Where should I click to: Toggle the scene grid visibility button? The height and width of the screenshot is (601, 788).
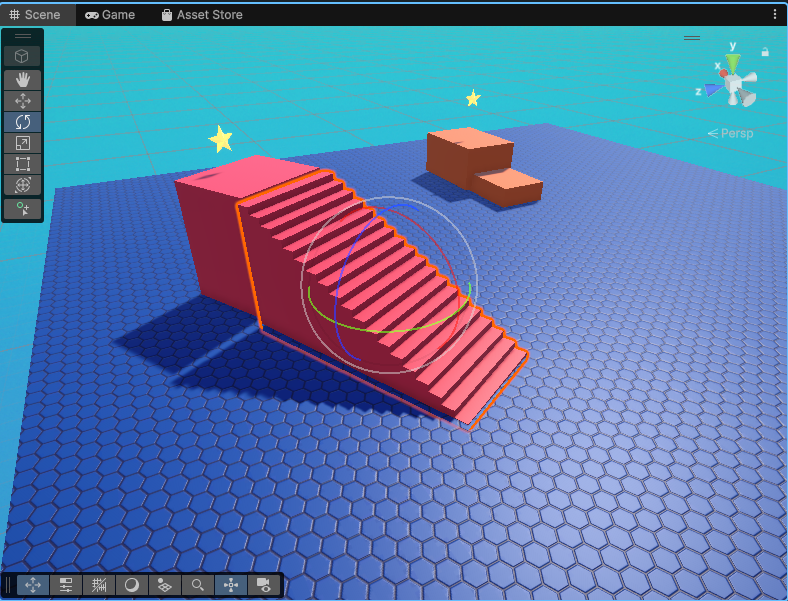click(165, 585)
